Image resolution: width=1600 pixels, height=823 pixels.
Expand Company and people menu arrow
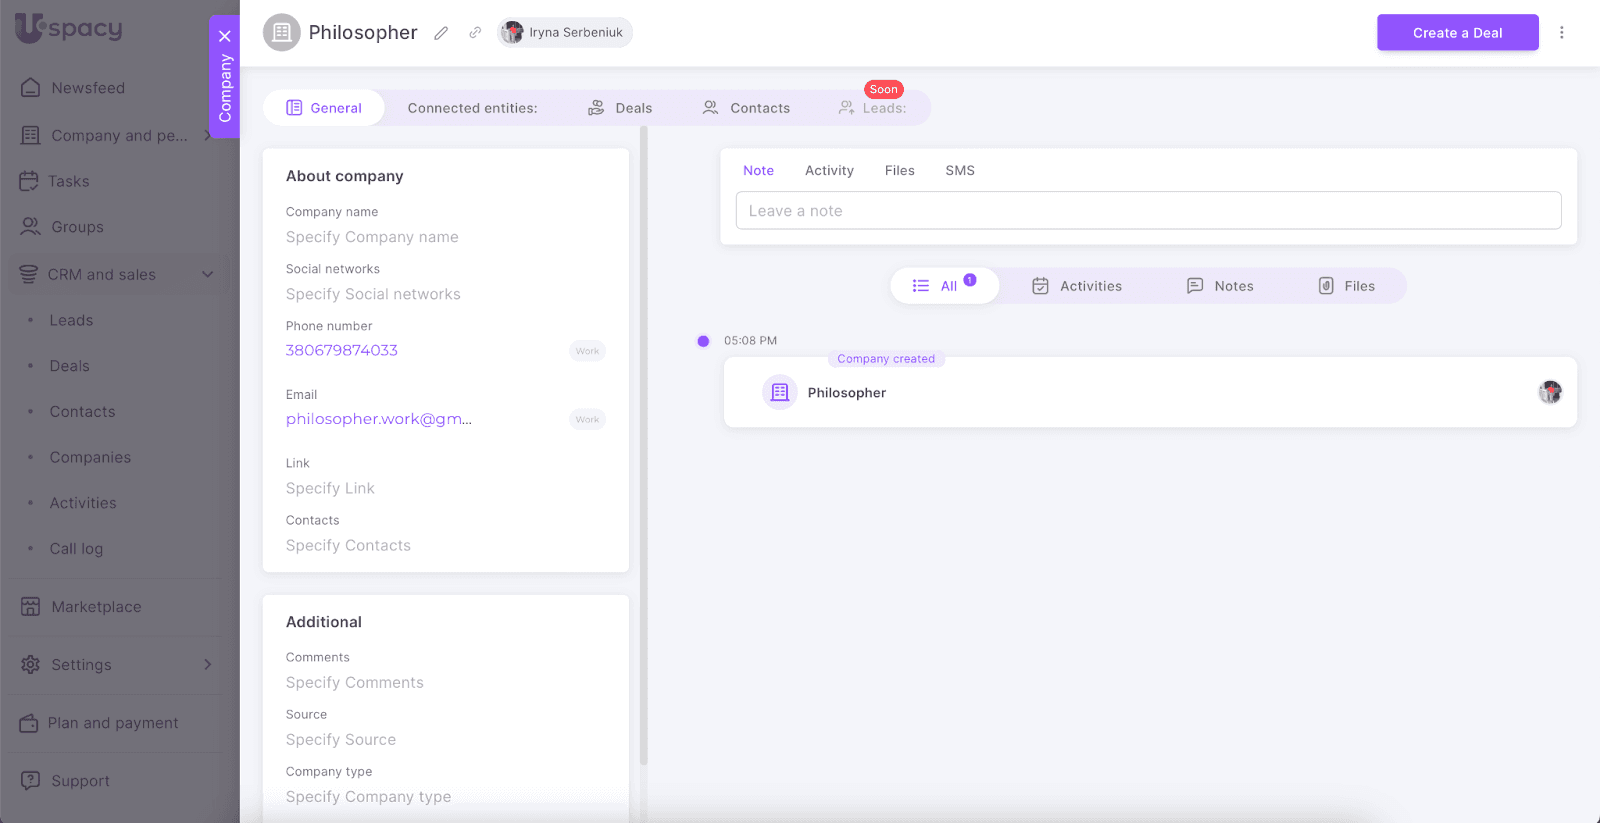(207, 135)
